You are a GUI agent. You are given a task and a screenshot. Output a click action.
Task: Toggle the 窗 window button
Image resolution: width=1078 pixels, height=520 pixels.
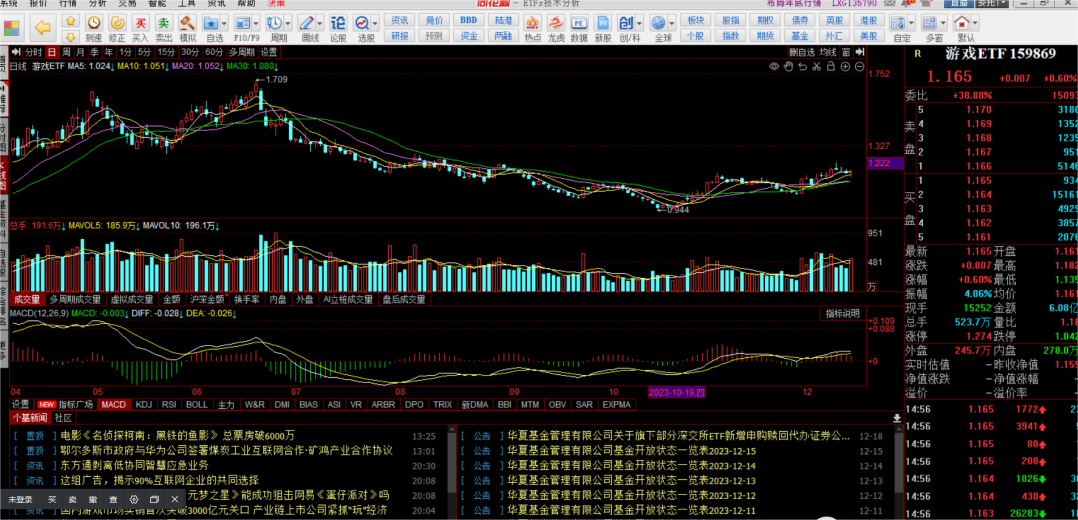tap(845, 52)
